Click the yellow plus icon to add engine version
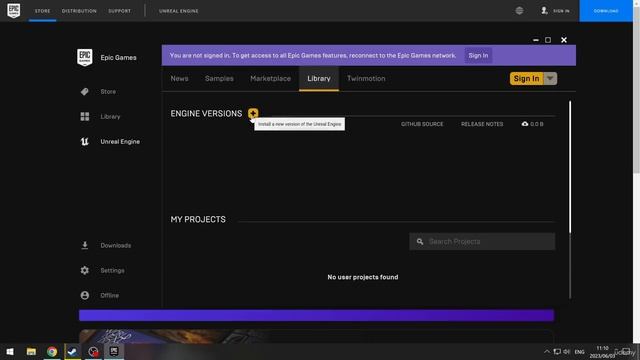The height and width of the screenshot is (360, 640). [x=253, y=113]
